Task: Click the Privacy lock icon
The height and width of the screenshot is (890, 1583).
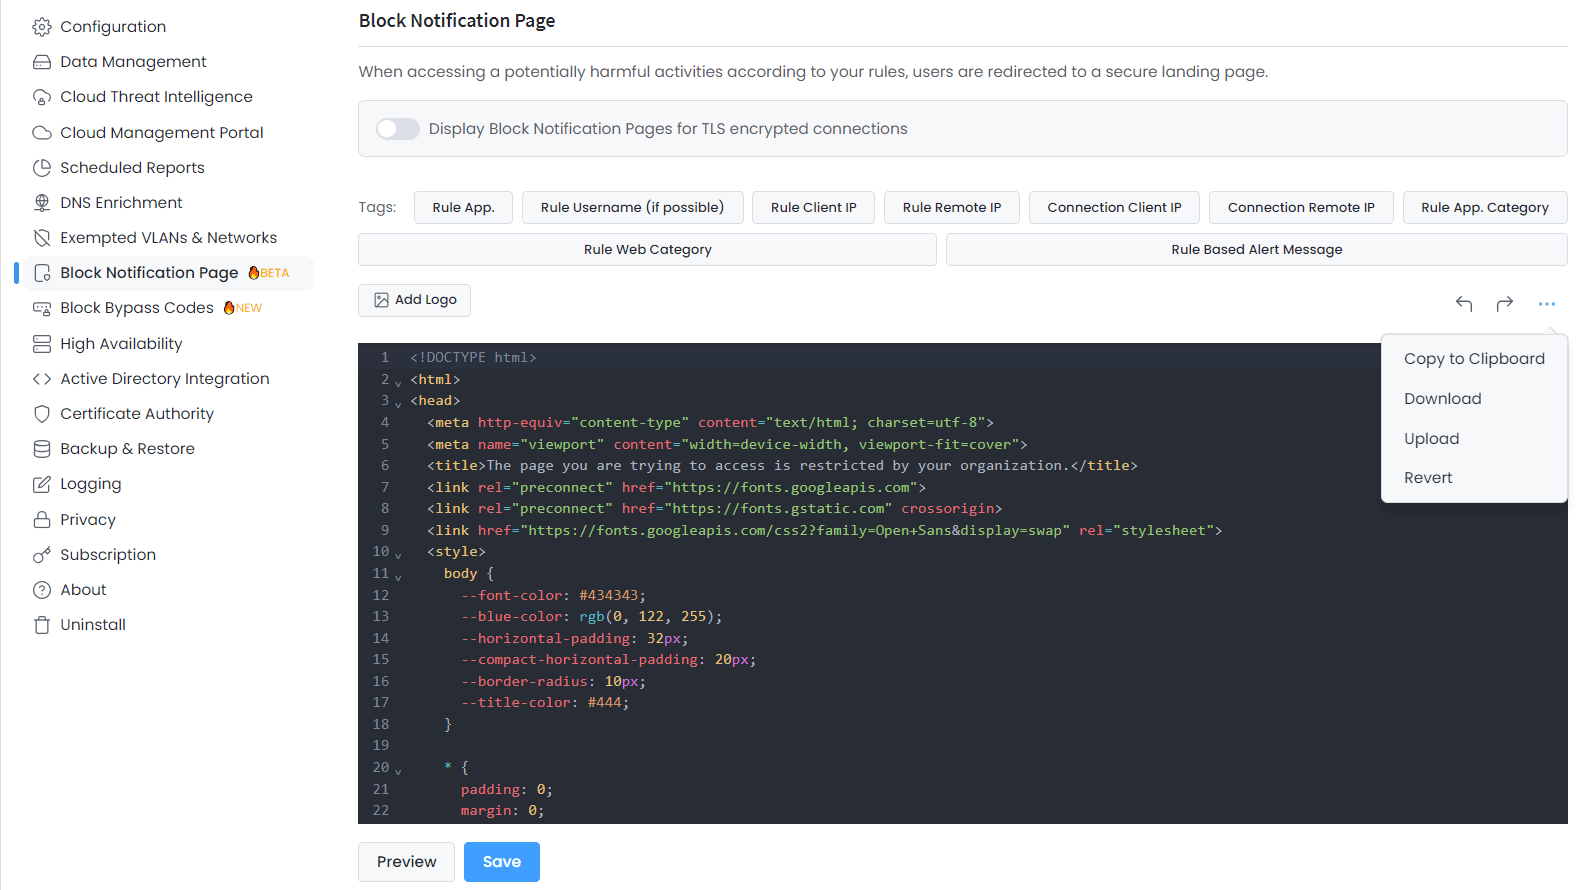Action: (42, 520)
